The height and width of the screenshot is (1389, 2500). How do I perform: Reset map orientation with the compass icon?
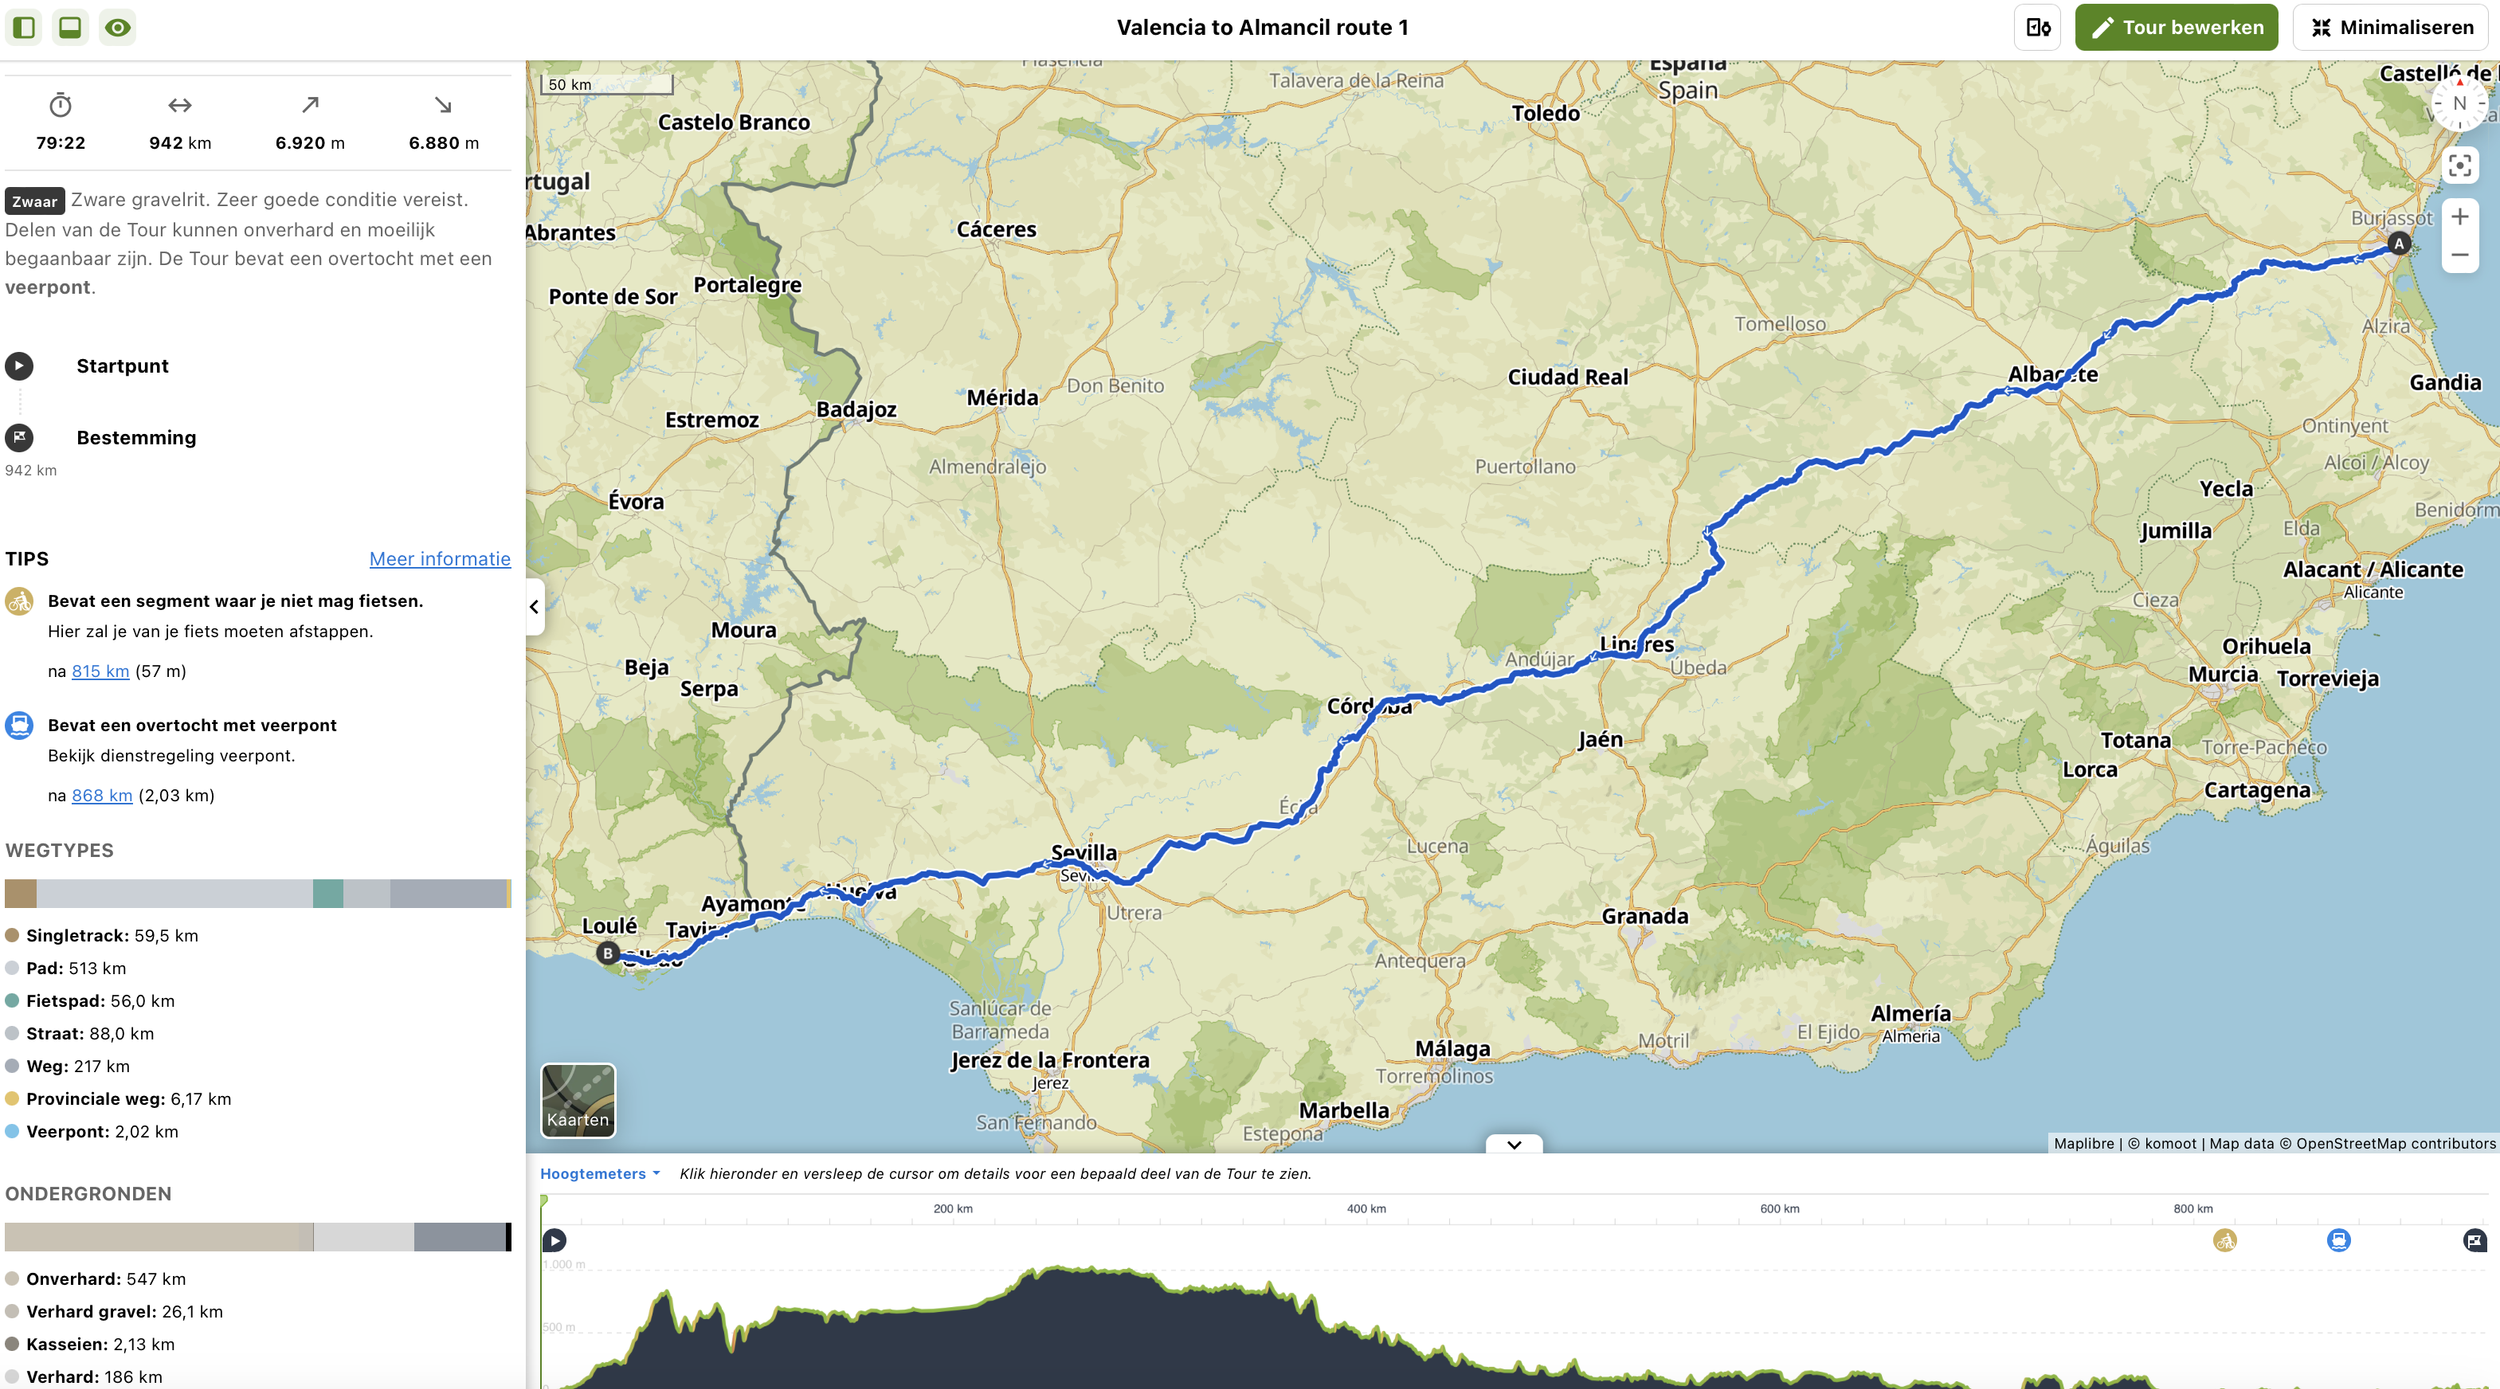[x=2459, y=104]
